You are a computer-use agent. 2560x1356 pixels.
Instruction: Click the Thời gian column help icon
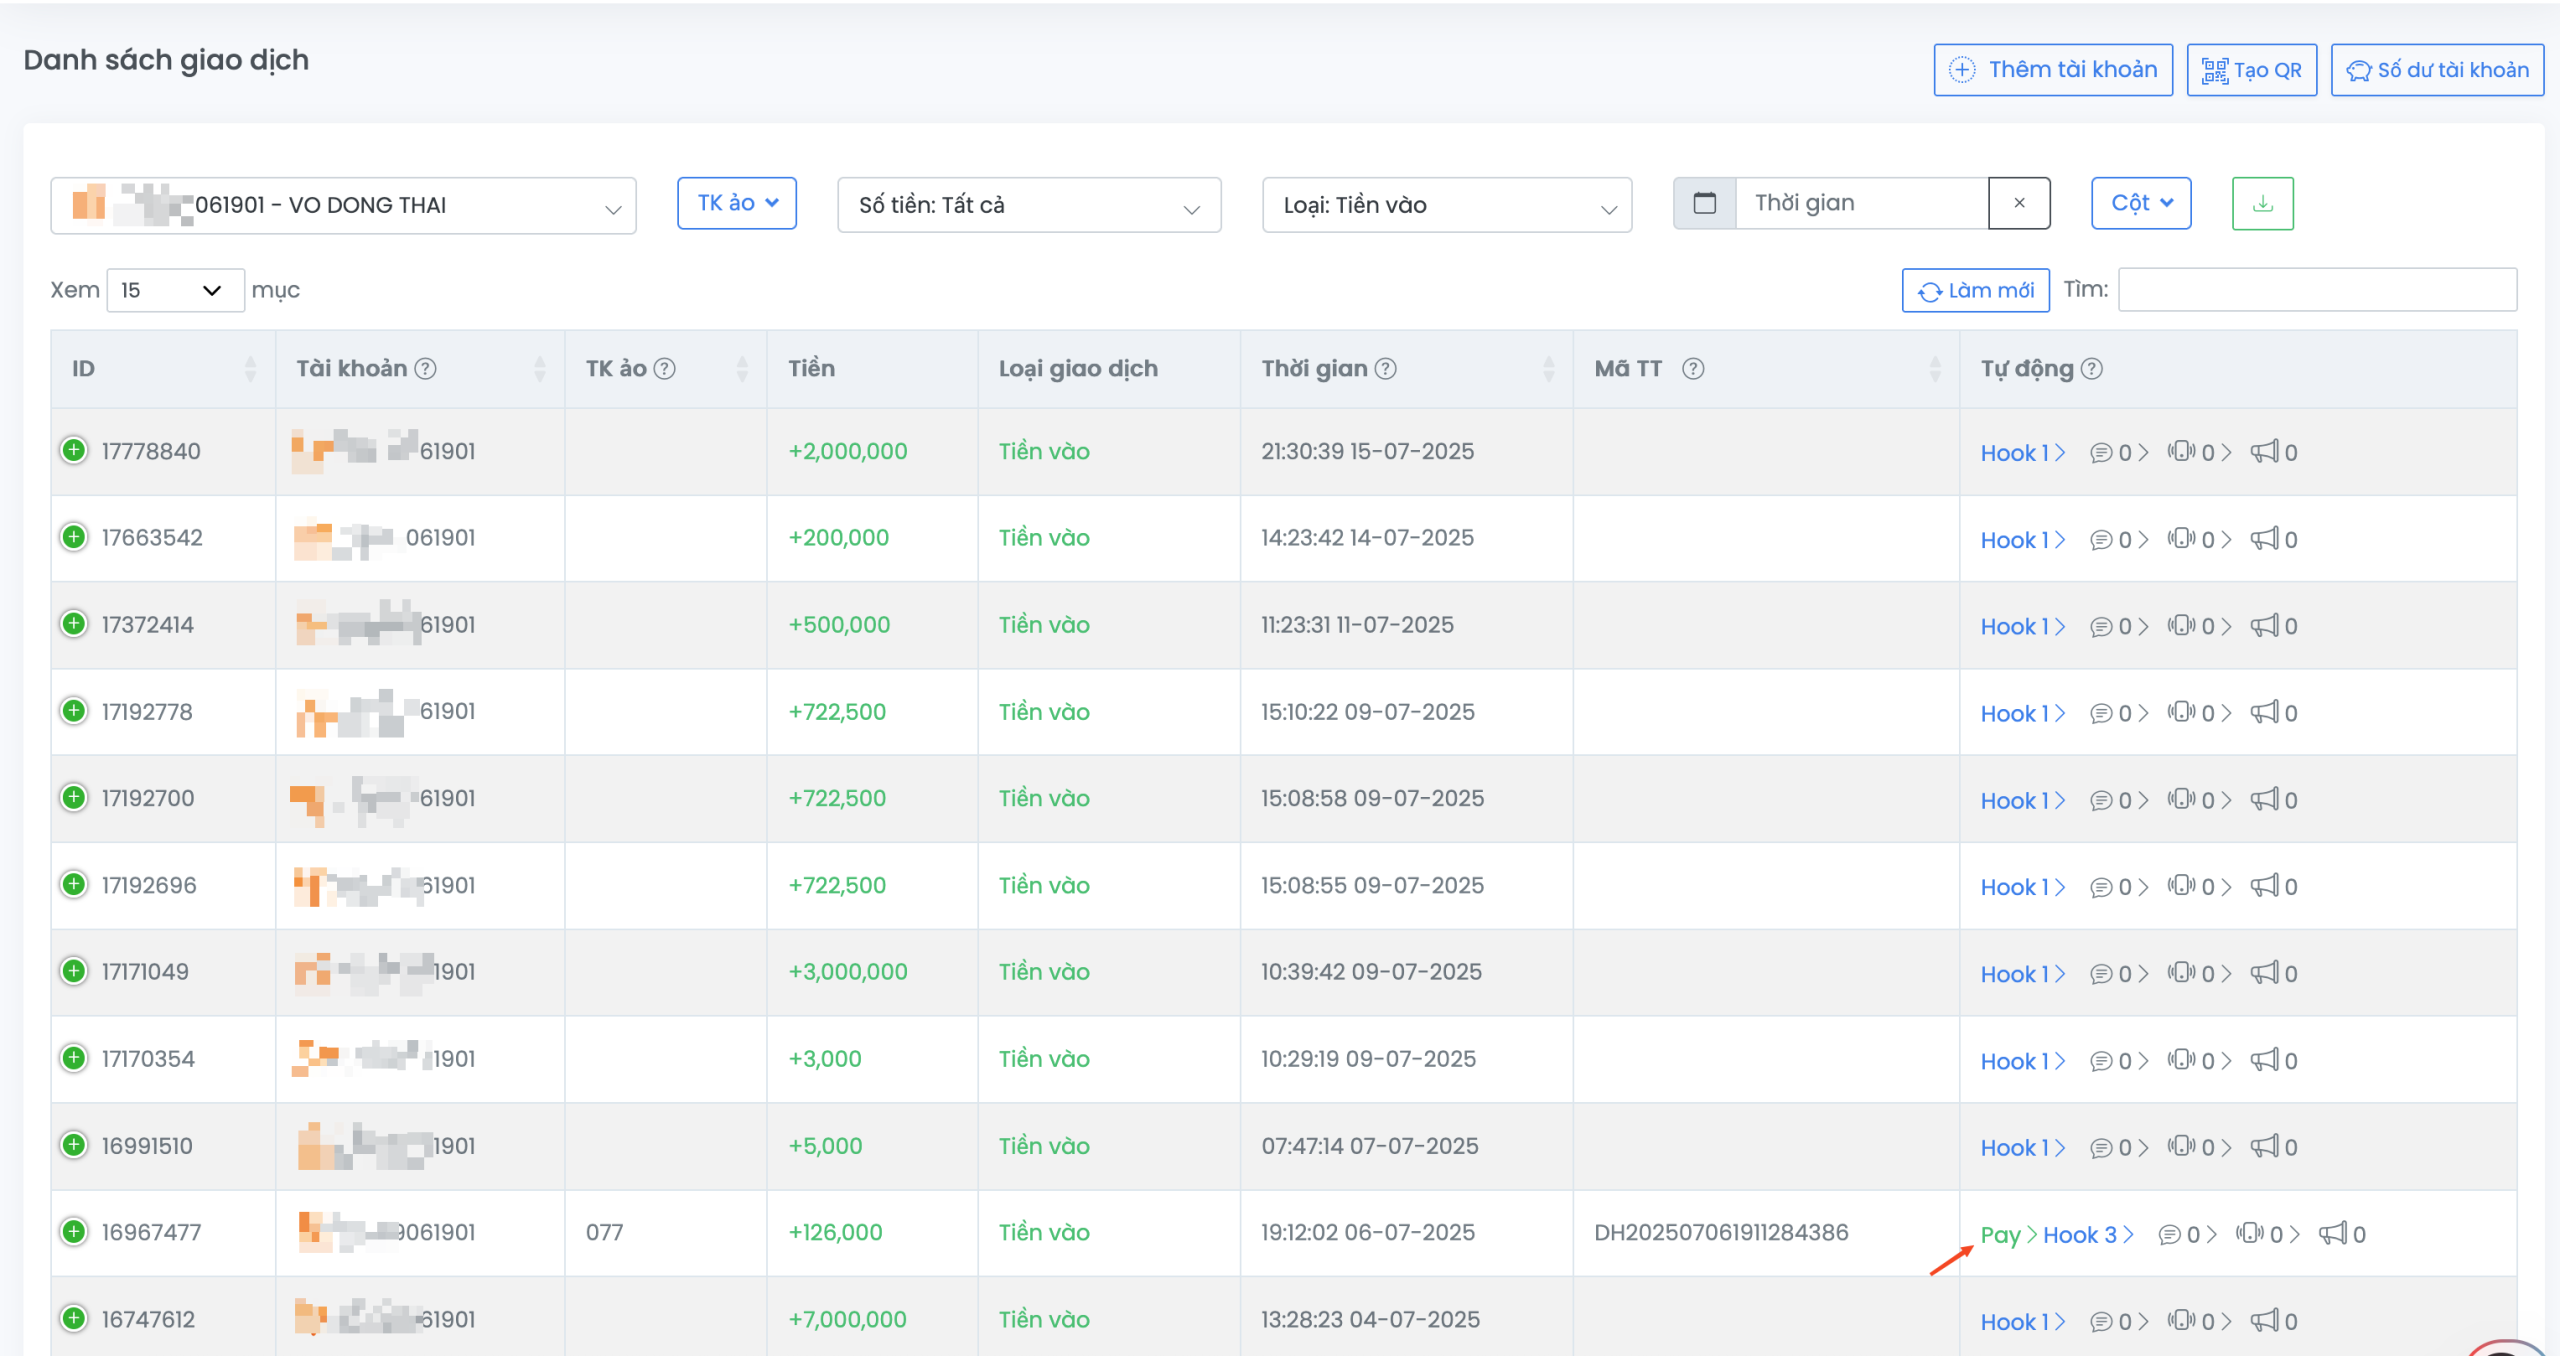point(1385,369)
